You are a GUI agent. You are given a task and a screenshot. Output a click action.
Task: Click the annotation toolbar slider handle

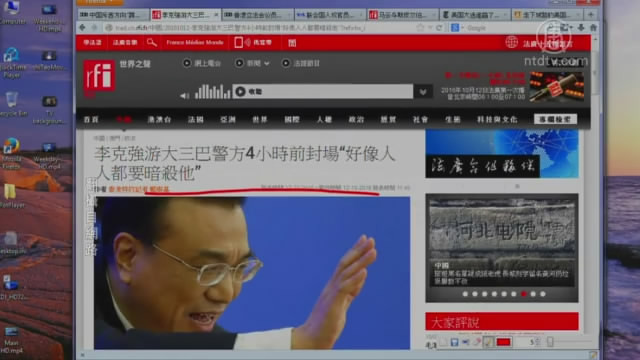click(550, 342)
